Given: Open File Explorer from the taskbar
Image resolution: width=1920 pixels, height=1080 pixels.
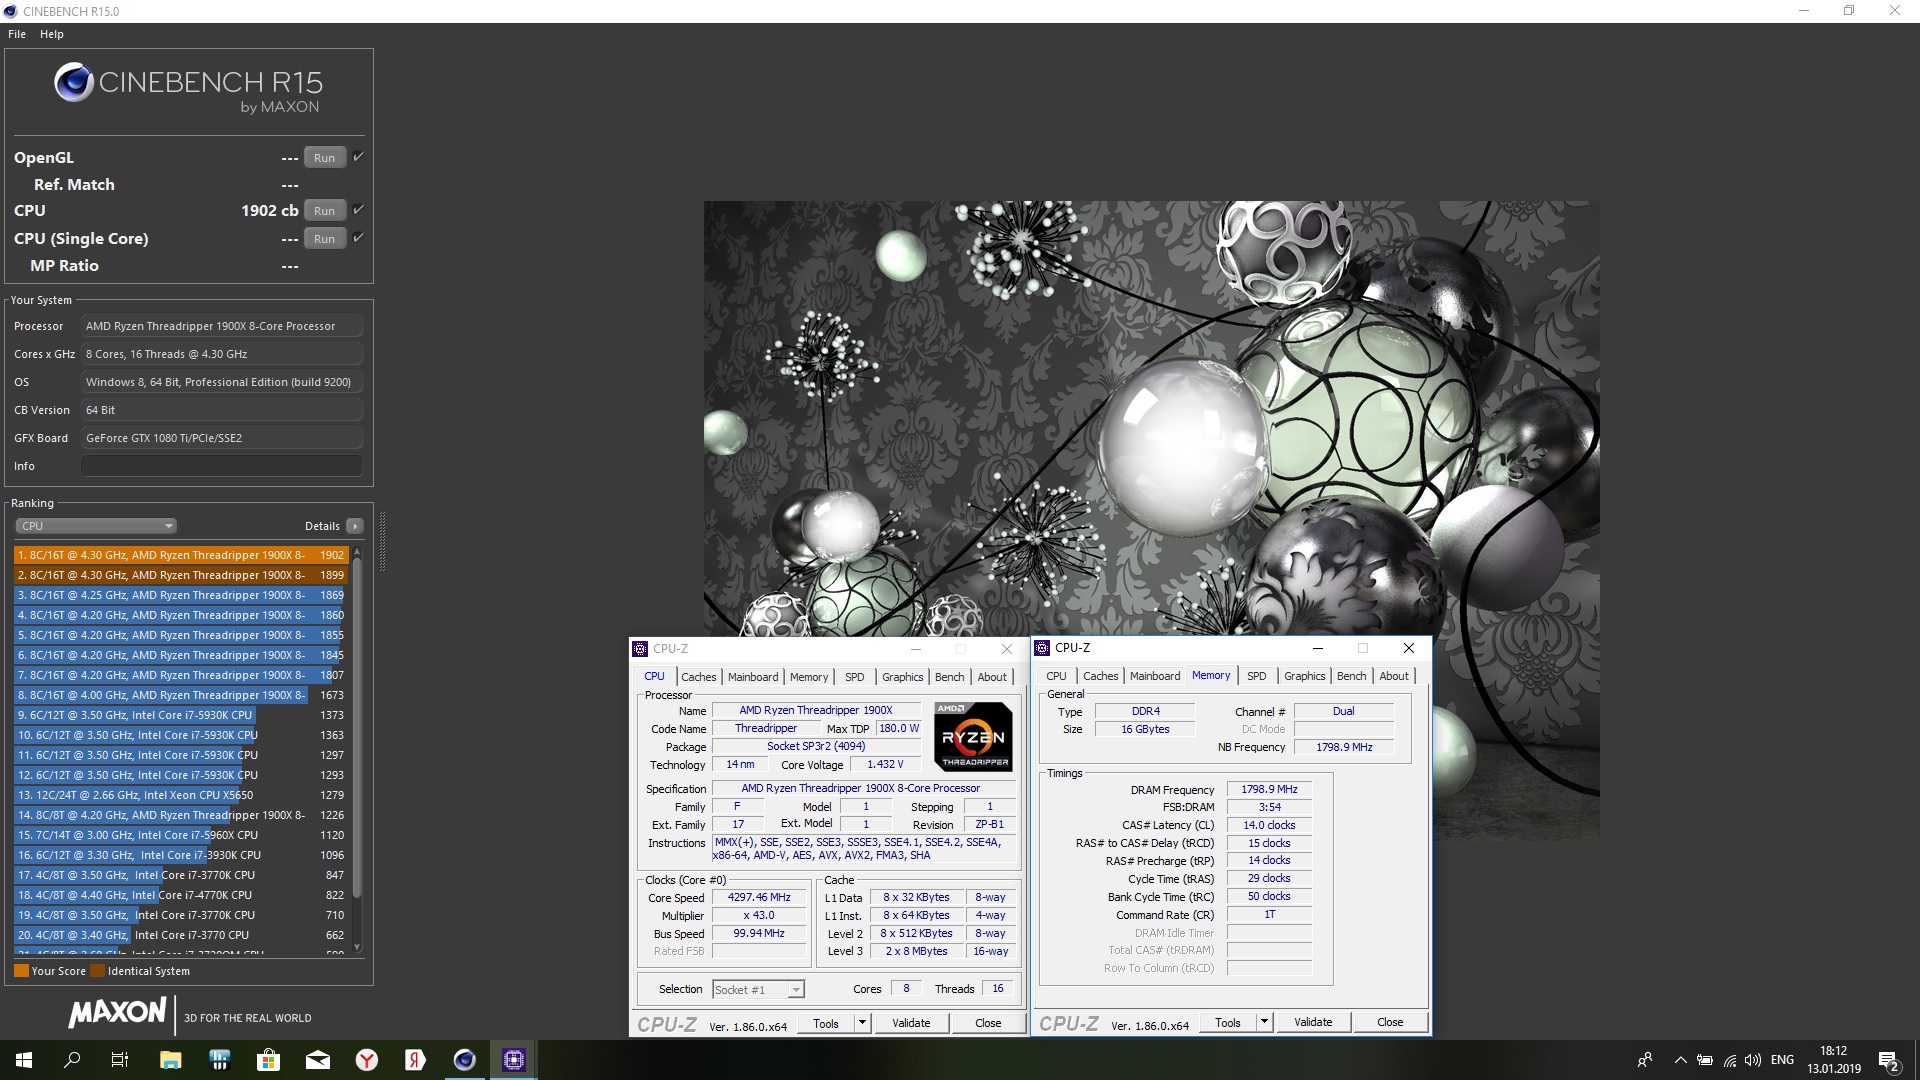Looking at the screenshot, I should click(x=170, y=1060).
